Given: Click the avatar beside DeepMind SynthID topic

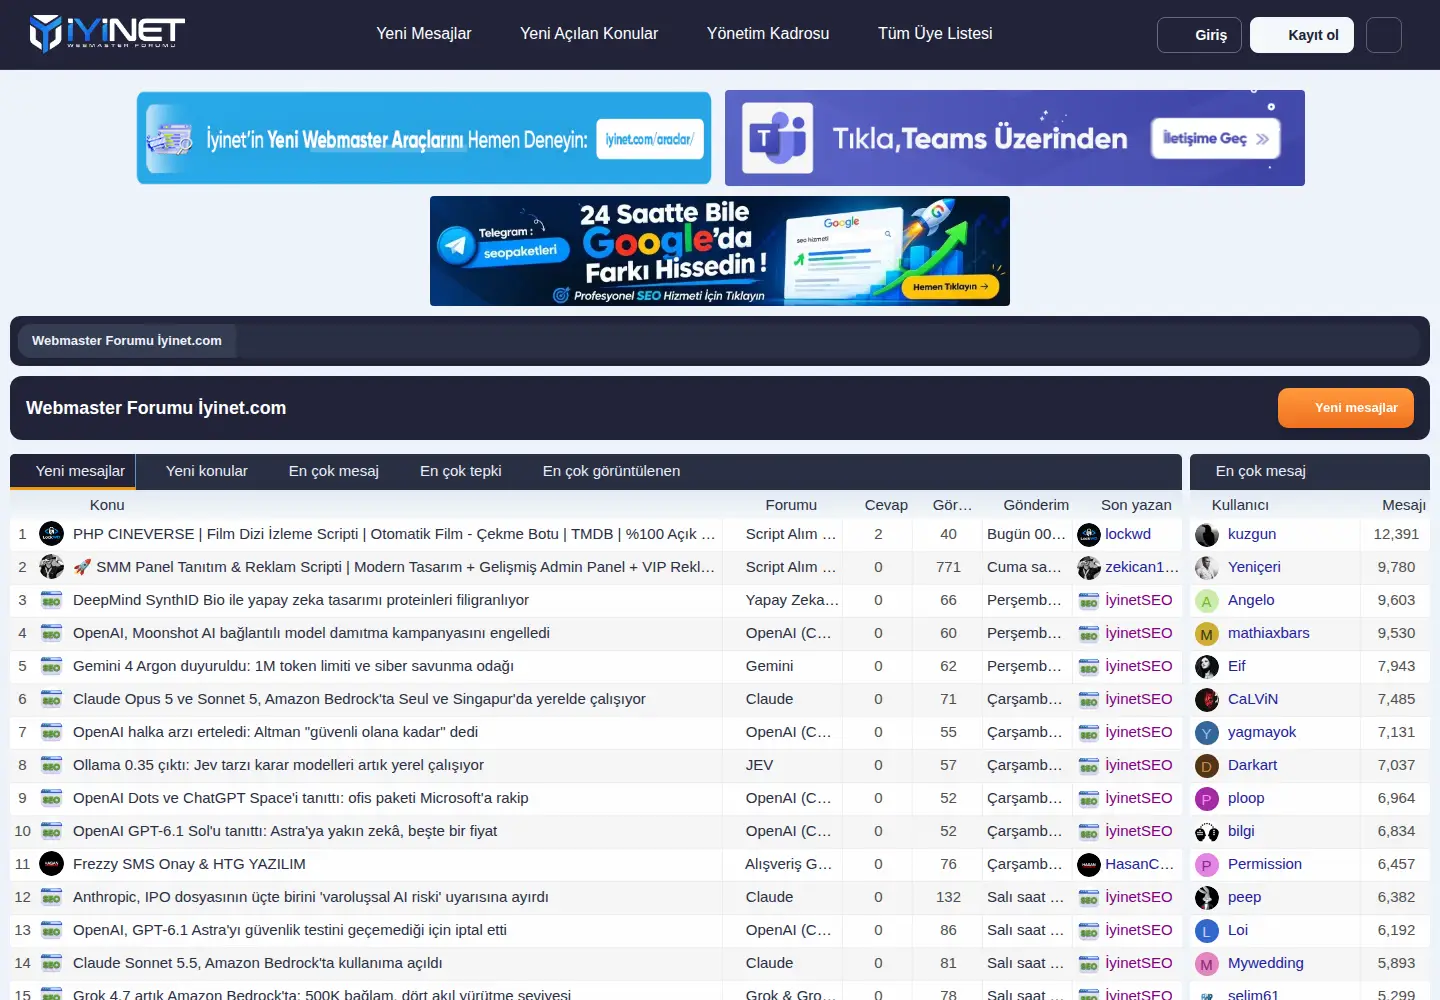Looking at the screenshot, I should 51,600.
